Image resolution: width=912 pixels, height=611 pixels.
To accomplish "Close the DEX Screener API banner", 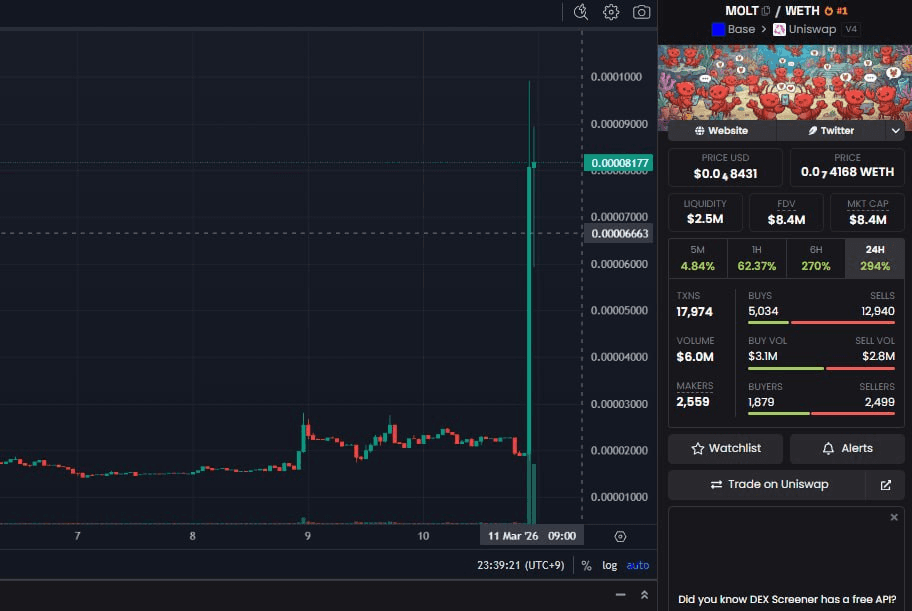I will coord(894,517).
